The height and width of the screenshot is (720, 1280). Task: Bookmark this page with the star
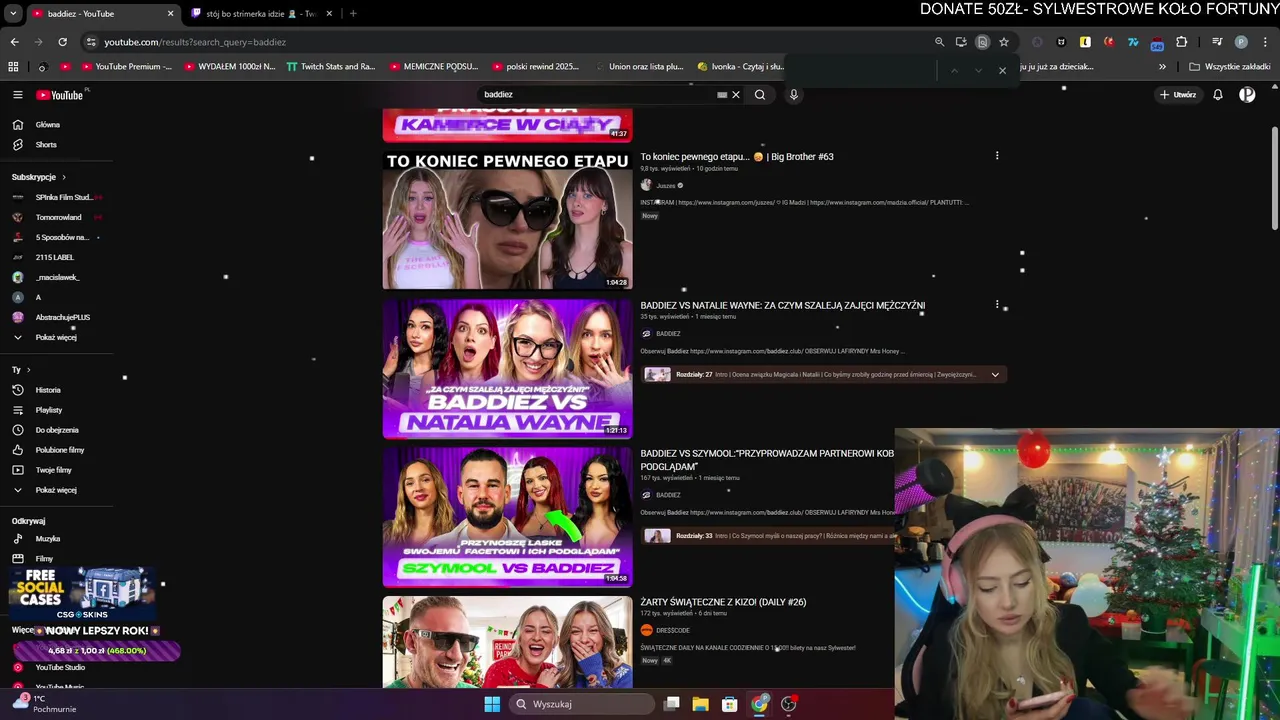[x=1004, y=42]
